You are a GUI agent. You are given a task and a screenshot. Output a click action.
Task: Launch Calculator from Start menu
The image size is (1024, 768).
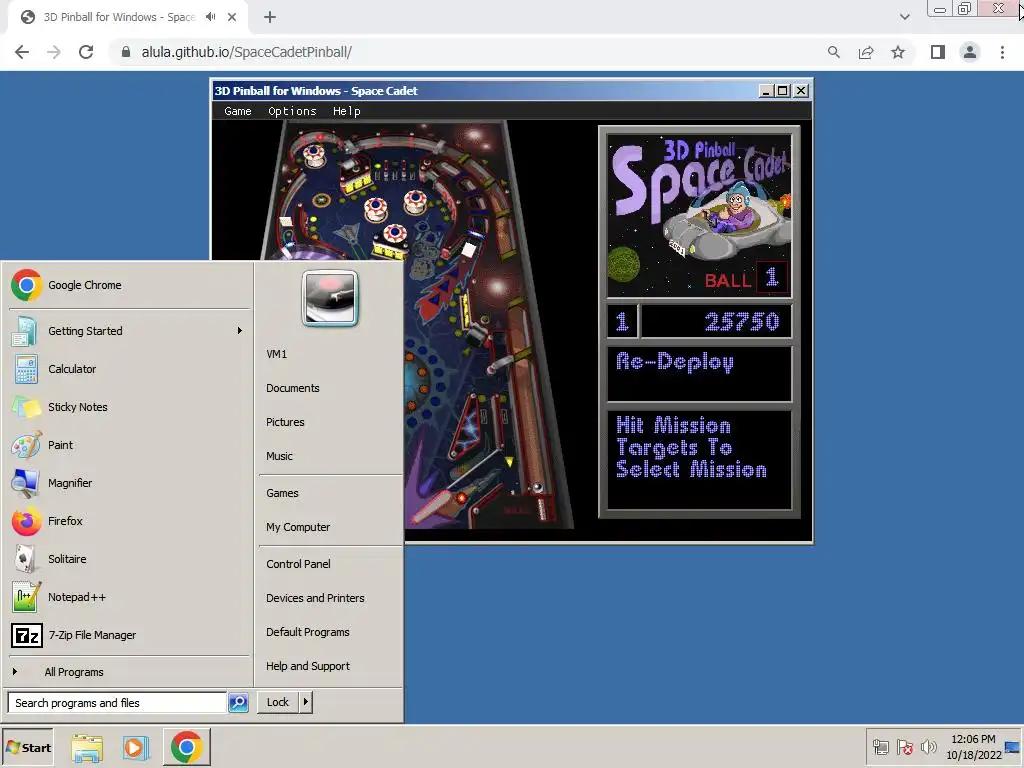point(129,369)
